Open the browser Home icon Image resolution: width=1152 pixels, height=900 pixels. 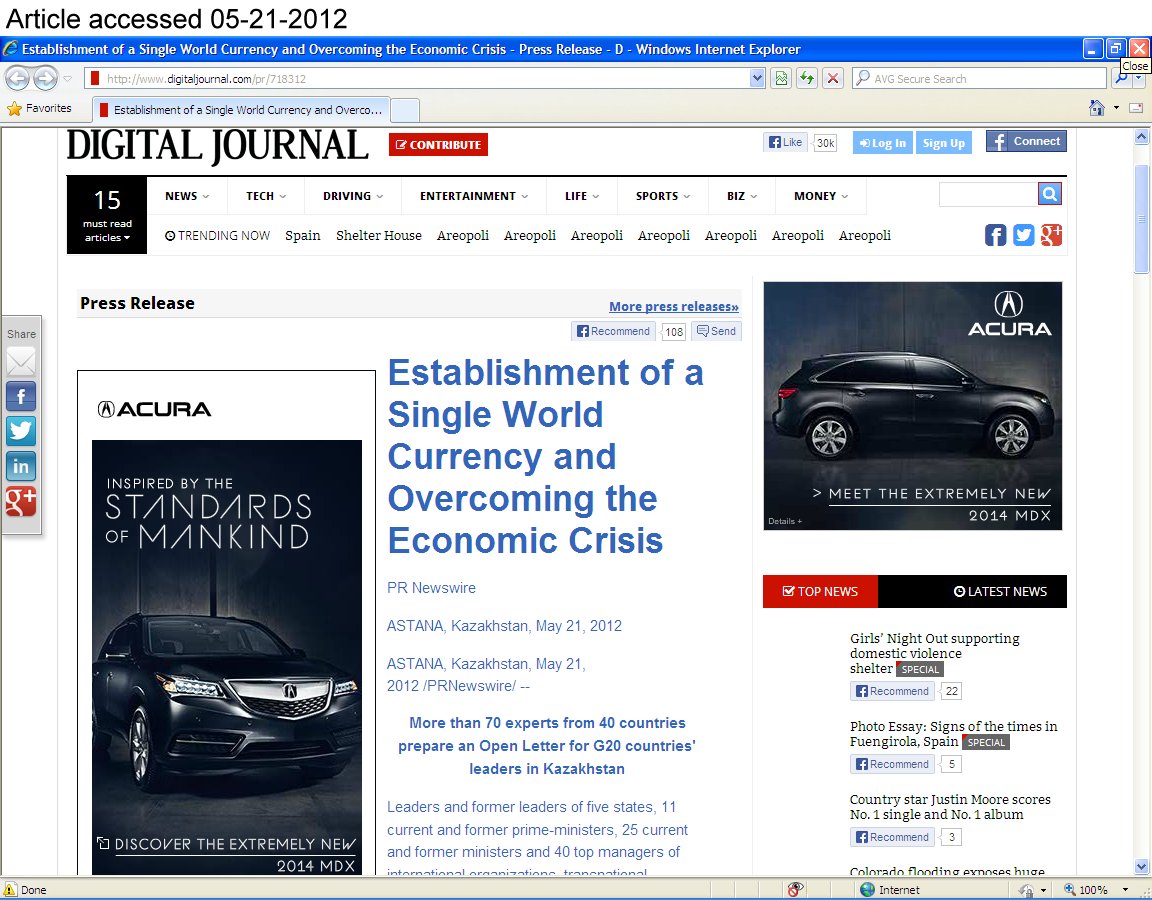1097,108
